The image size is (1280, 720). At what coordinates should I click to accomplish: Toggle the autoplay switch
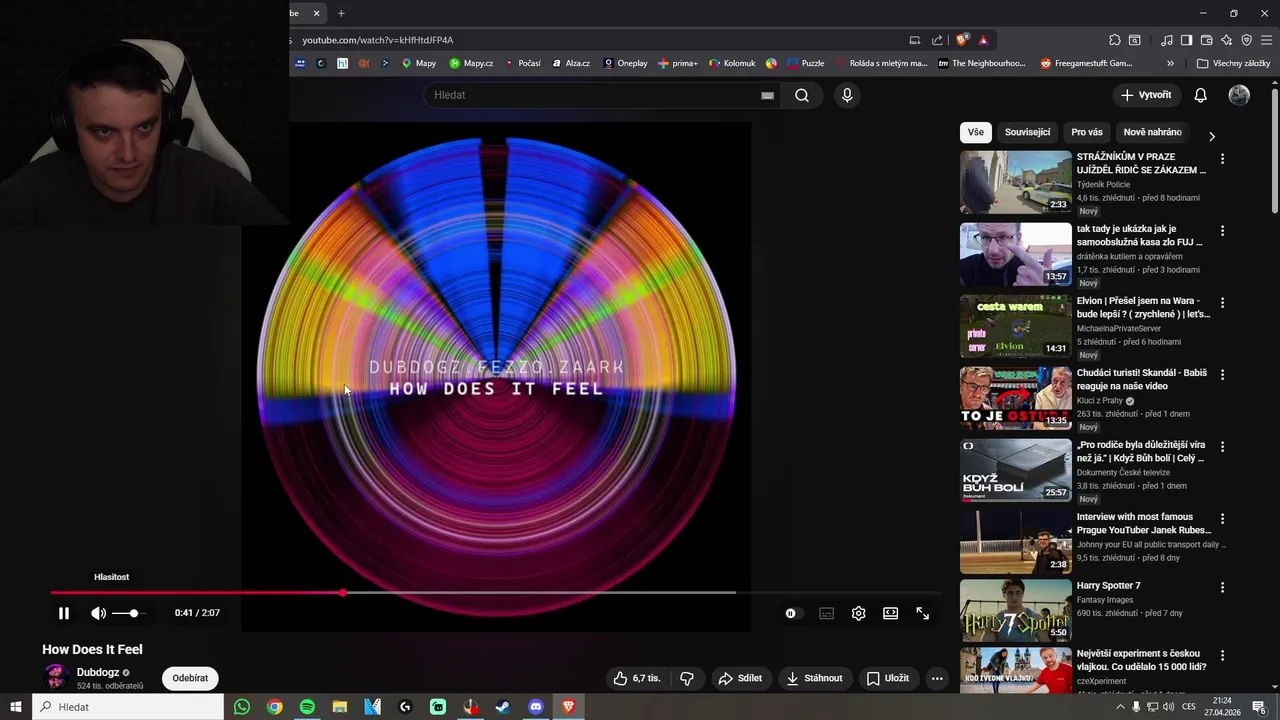[791, 613]
